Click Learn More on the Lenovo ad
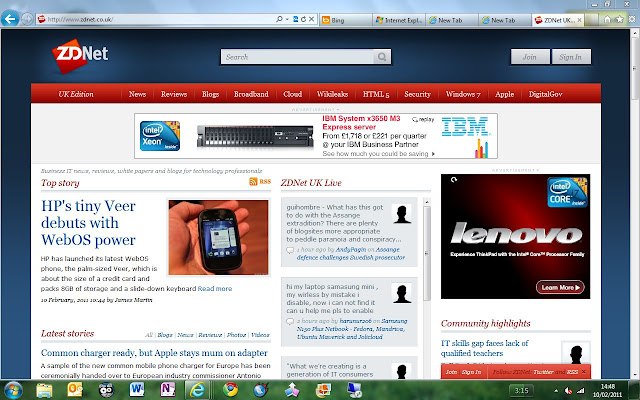The height and width of the screenshot is (400, 640). [x=560, y=287]
